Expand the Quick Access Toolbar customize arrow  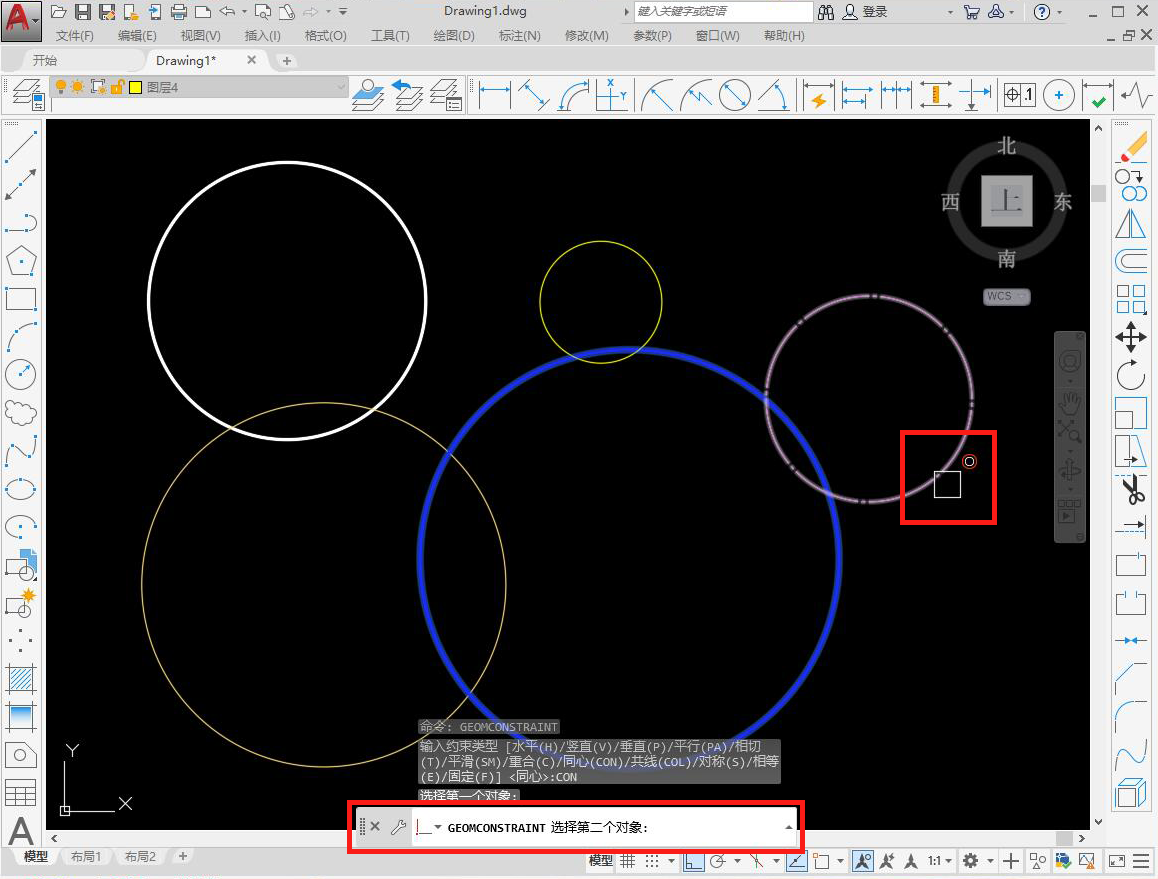(x=343, y=12)
